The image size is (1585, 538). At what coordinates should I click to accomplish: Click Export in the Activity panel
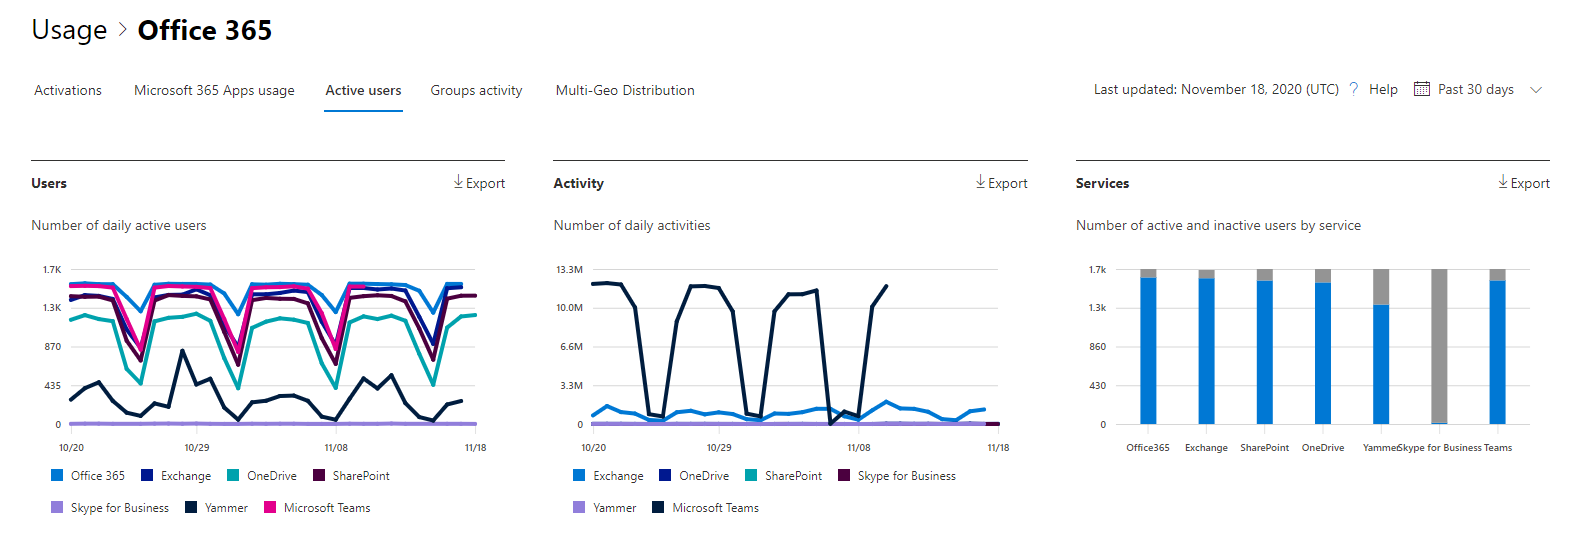(1008, 183)
